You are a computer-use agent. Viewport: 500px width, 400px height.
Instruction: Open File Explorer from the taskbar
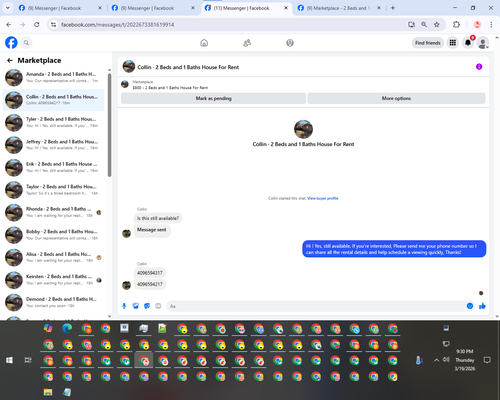(48, 392)
